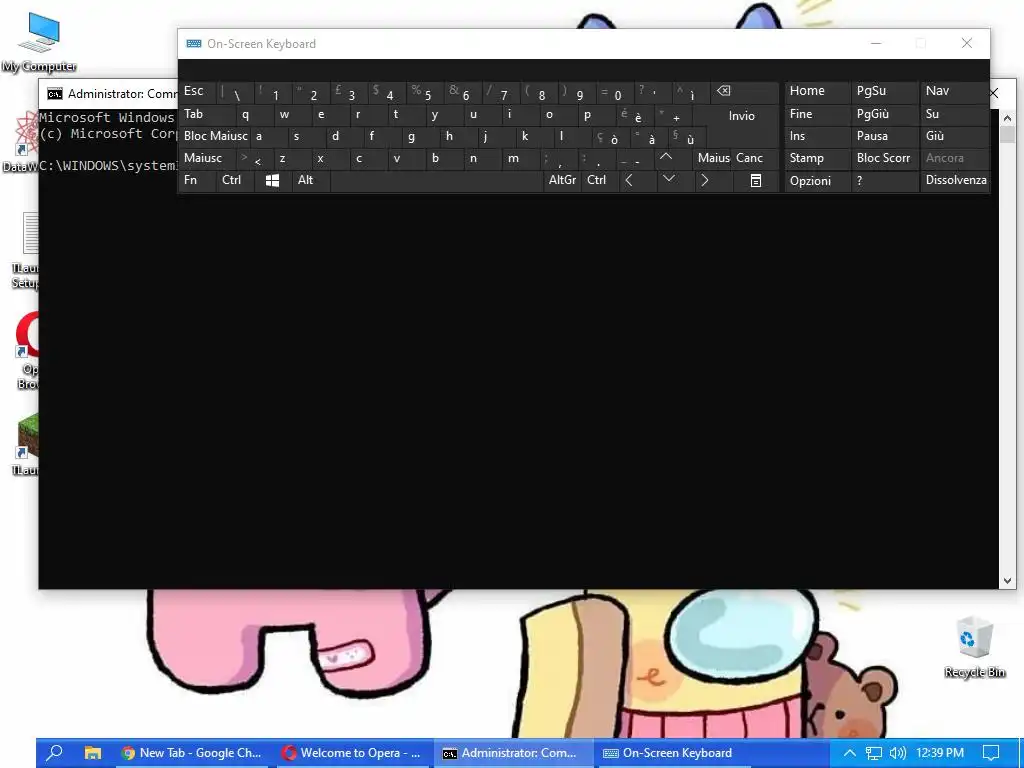1024x768 pixels.
Task: Open the notification center icon
Action: (991, 753)
